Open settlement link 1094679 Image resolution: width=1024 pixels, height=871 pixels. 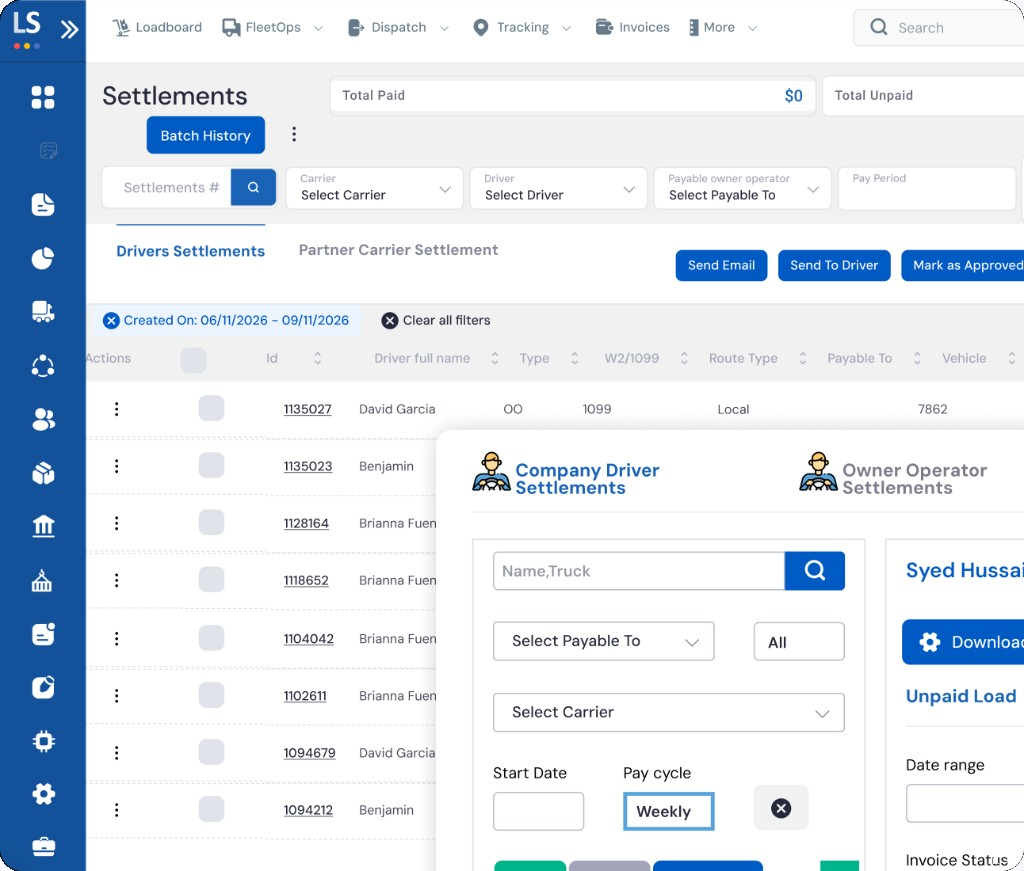click(x=310, y=753)
